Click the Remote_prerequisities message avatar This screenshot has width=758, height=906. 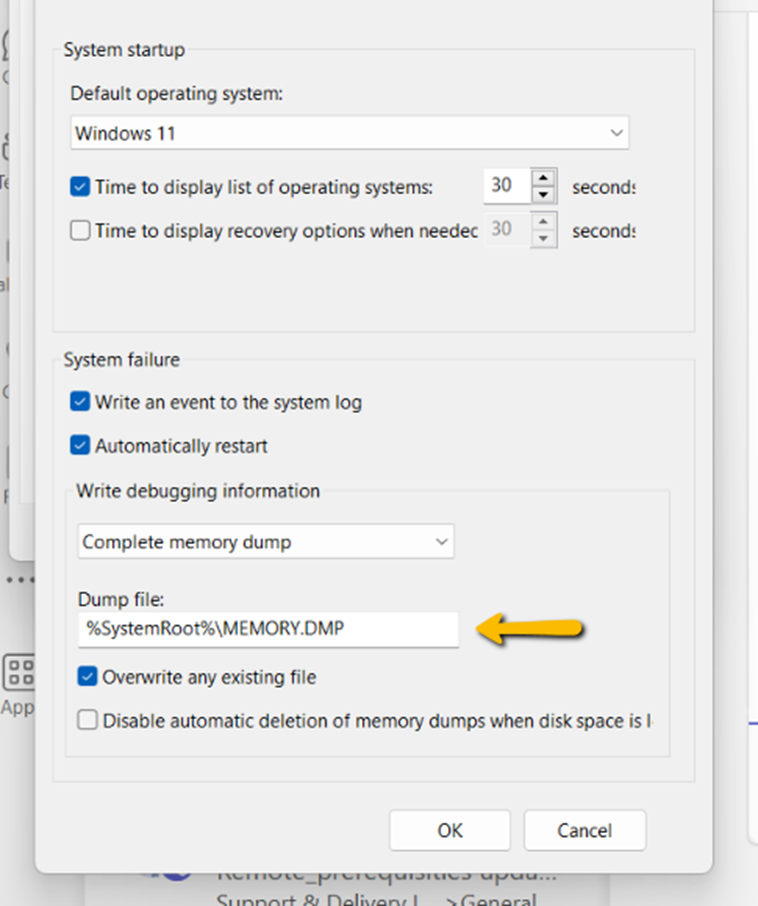pyautogui.click(x=175, y=872)
